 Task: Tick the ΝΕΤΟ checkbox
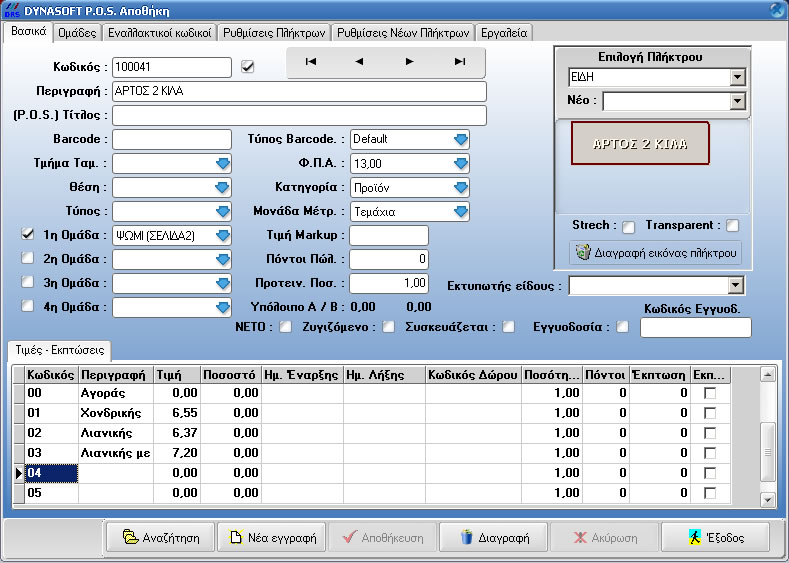pyautogui.click(x=286, y=327)
